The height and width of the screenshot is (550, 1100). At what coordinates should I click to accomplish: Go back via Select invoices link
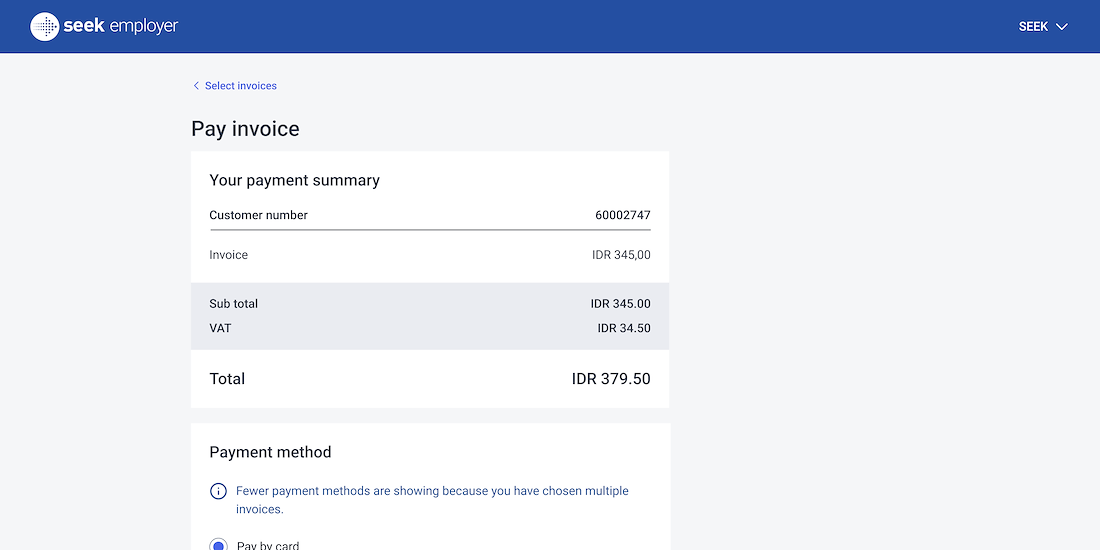(240, 86)
